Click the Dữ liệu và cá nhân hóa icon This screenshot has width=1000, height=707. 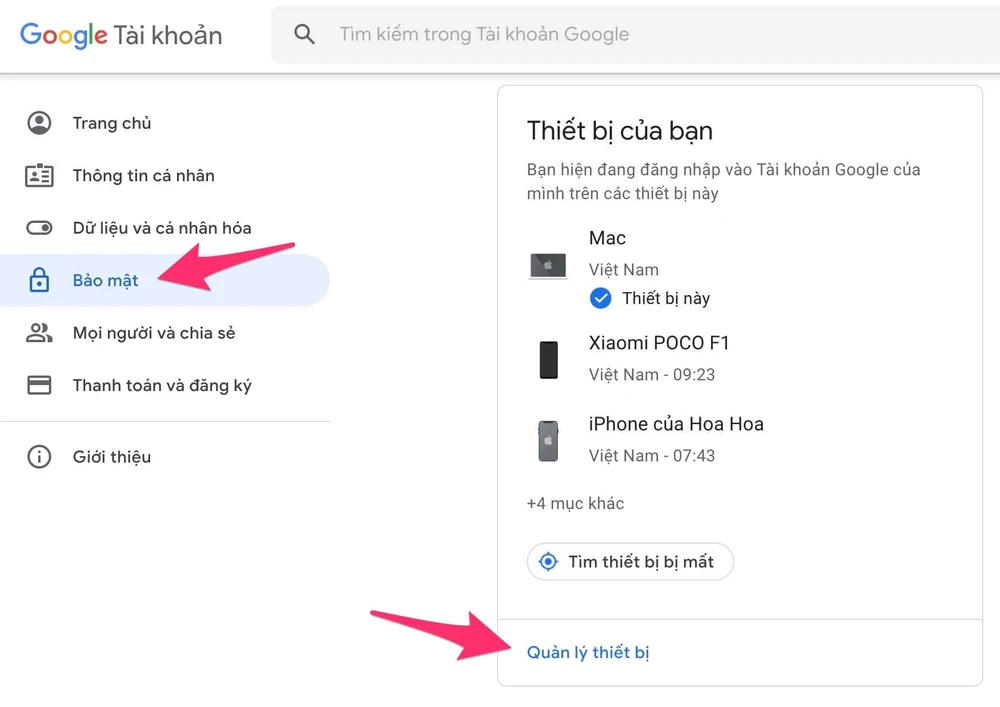click(39, 228)
